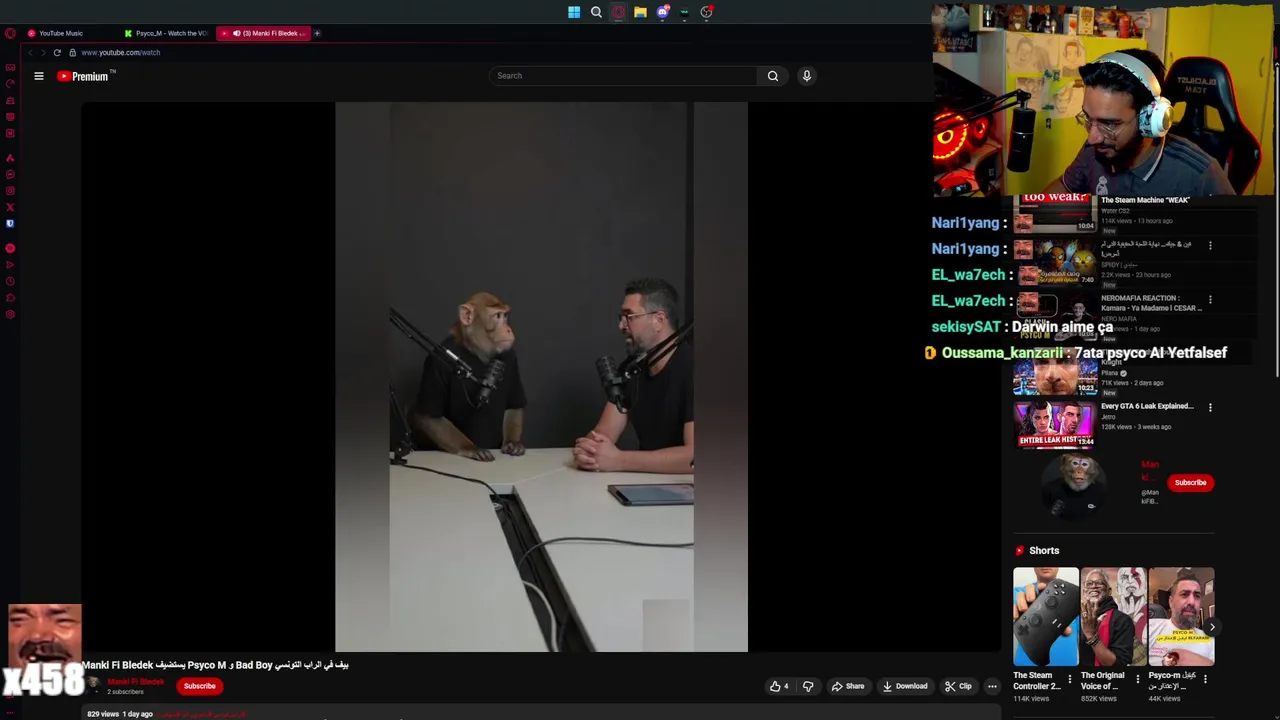Open The Steam Controller 2 short
This screenshot has width=1280, height=720.
(1046, 617)
